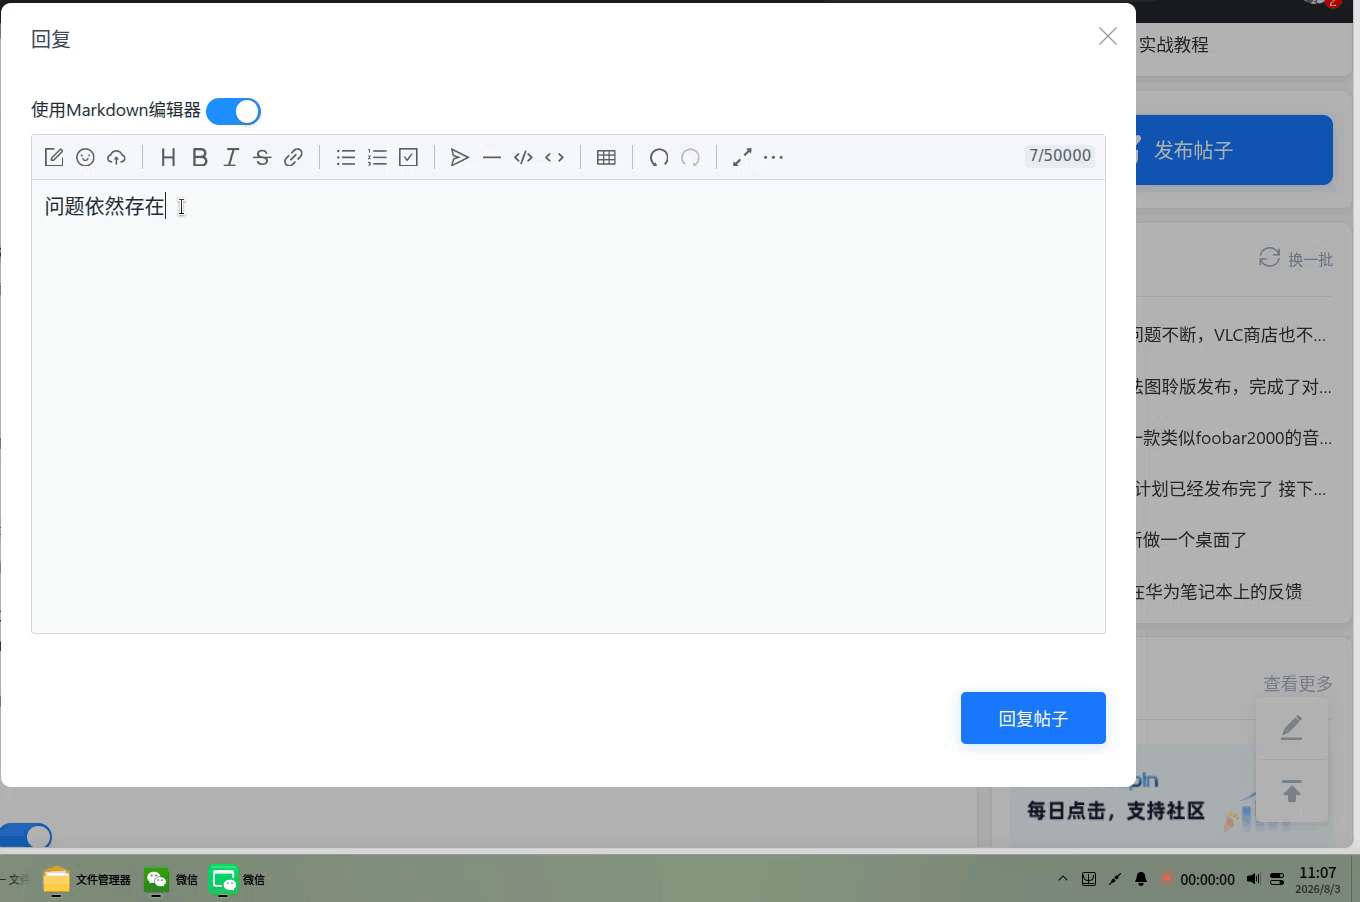
Task: Click the text editing area
Action: tap(568, 406)
